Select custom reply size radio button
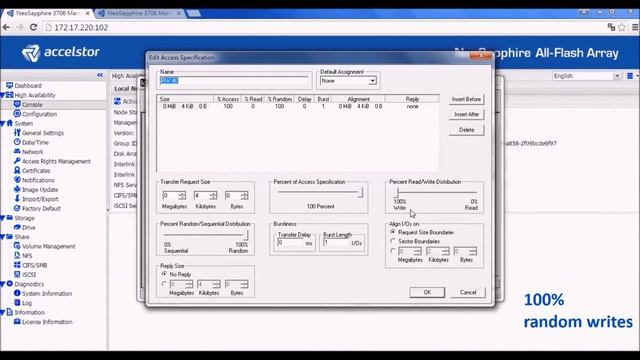The image size is (640, 360). (x=164, y=284)
